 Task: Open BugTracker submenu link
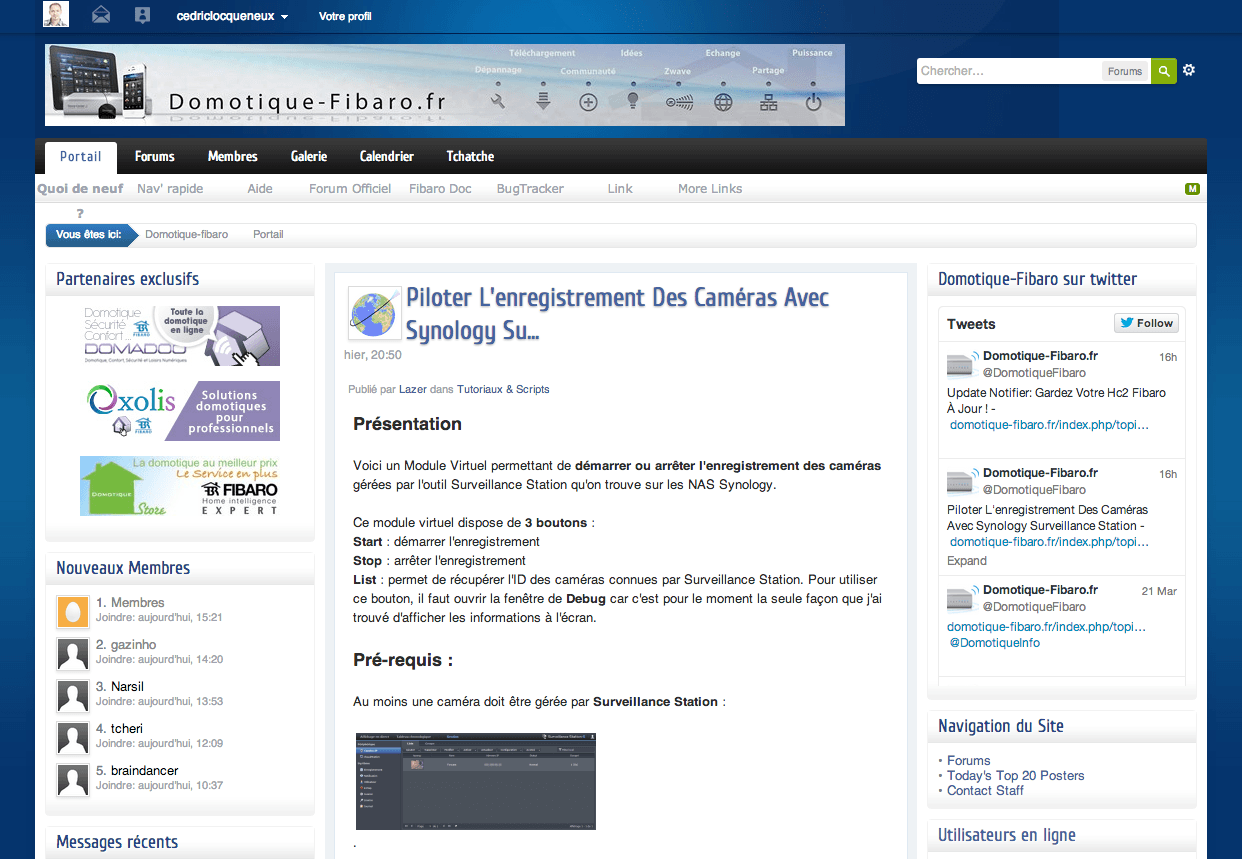point(530,188)
